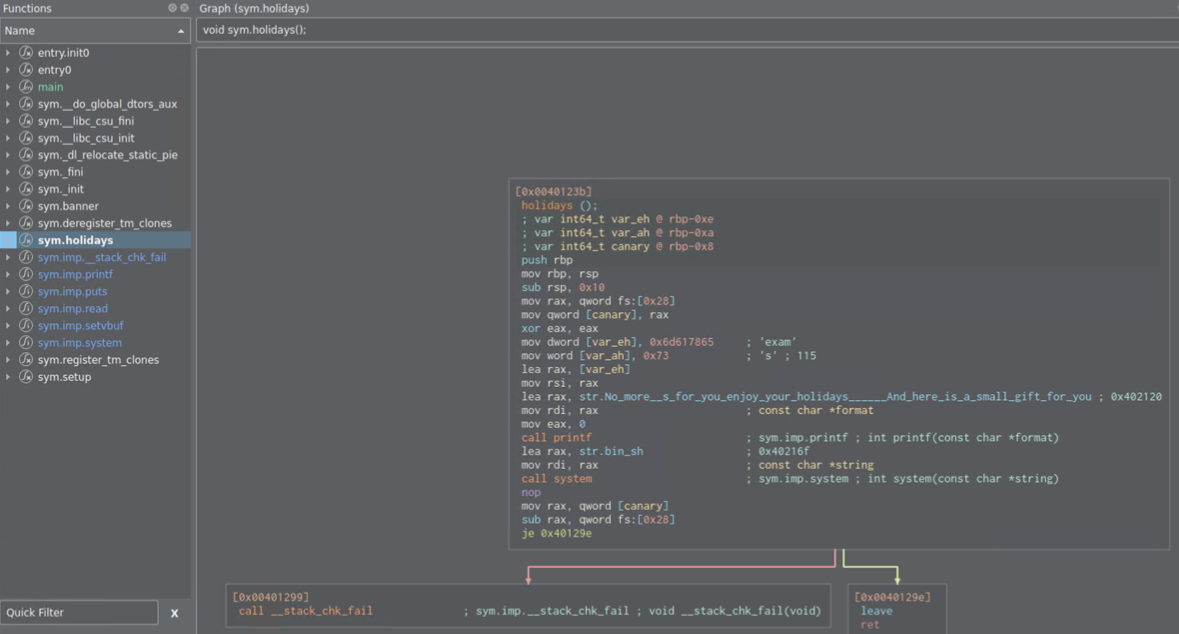Click the function icon beside main
This screenshot has height=634, width=1179.
26,87
